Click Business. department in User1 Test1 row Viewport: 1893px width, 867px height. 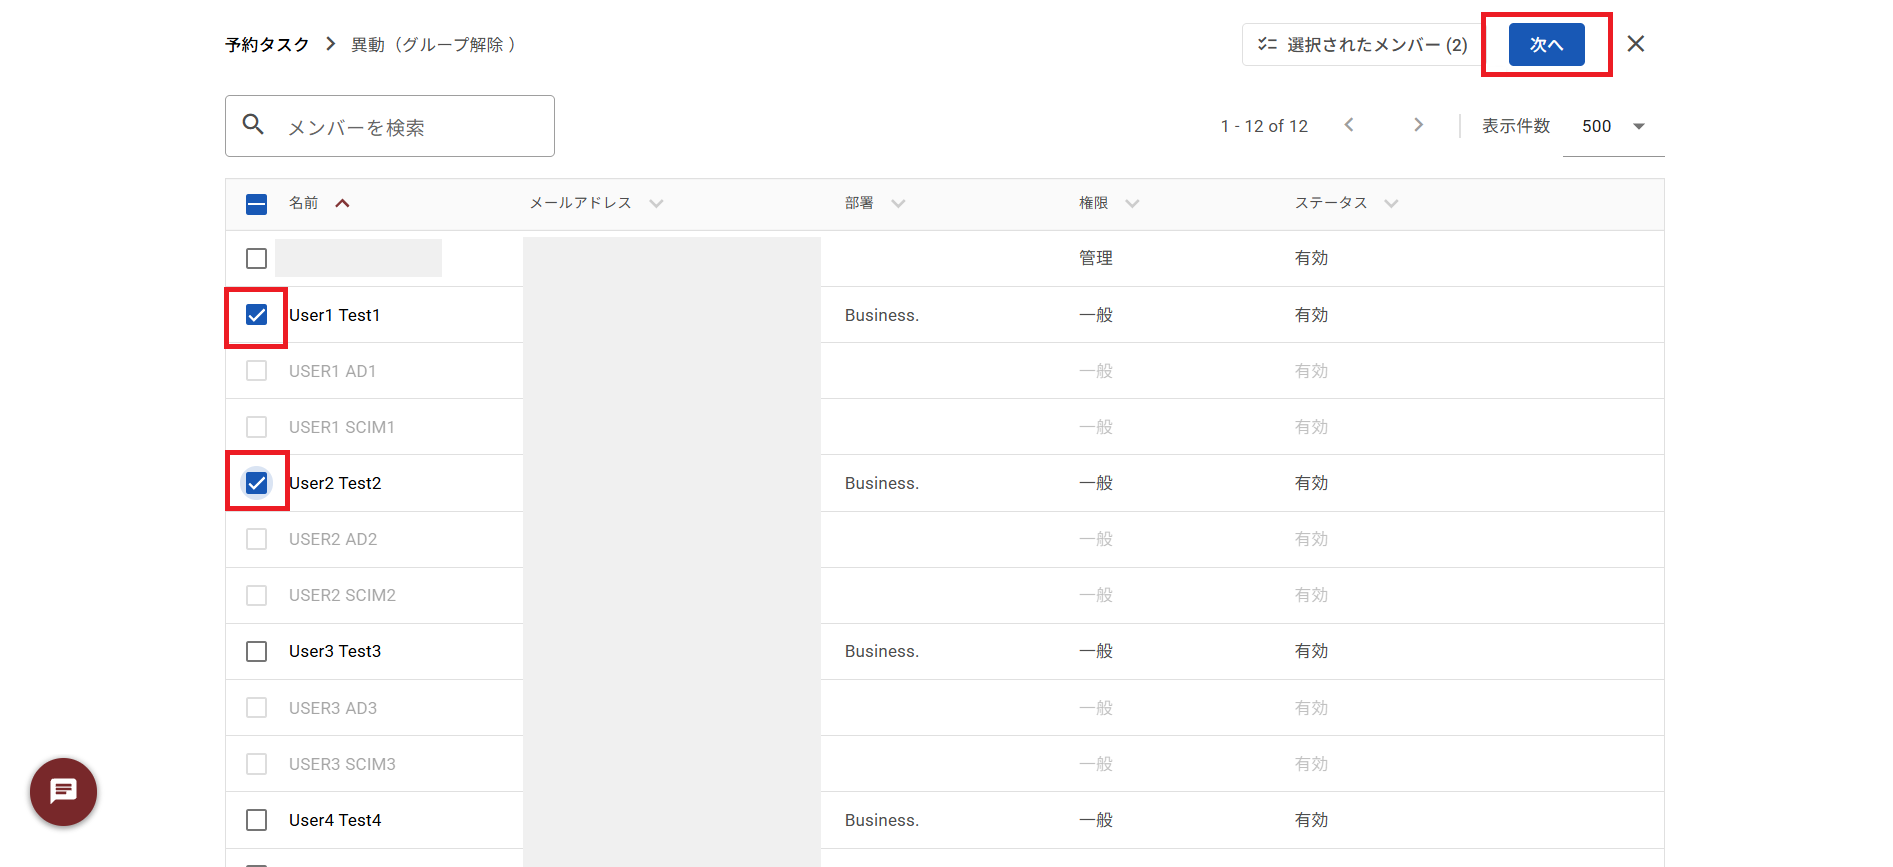coord(882,315)
